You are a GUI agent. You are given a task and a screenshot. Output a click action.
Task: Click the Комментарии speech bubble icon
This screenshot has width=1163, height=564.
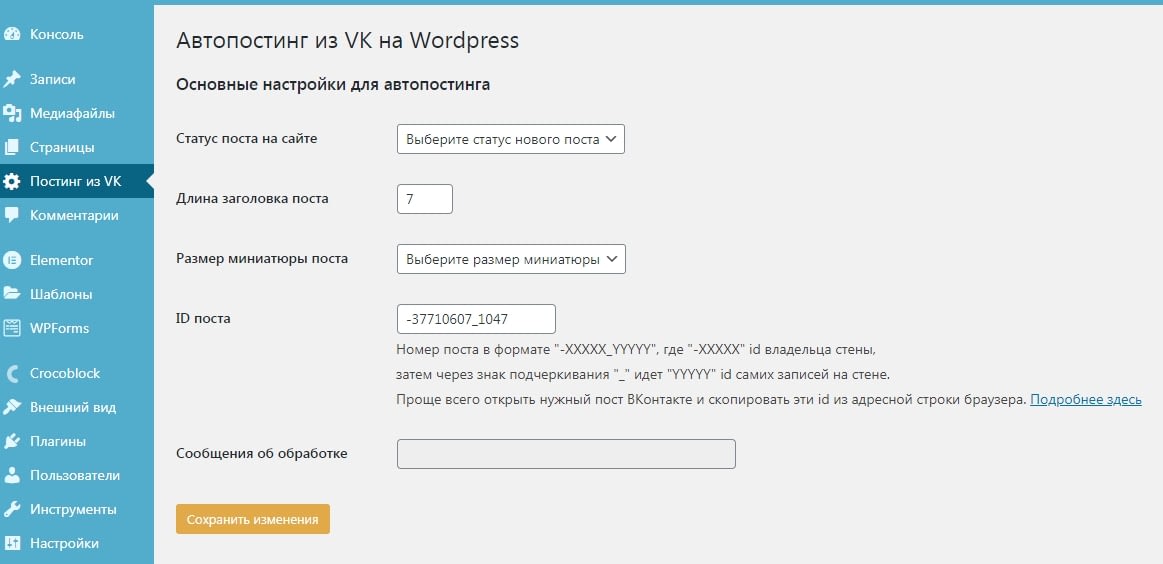(x=12, y=215)
